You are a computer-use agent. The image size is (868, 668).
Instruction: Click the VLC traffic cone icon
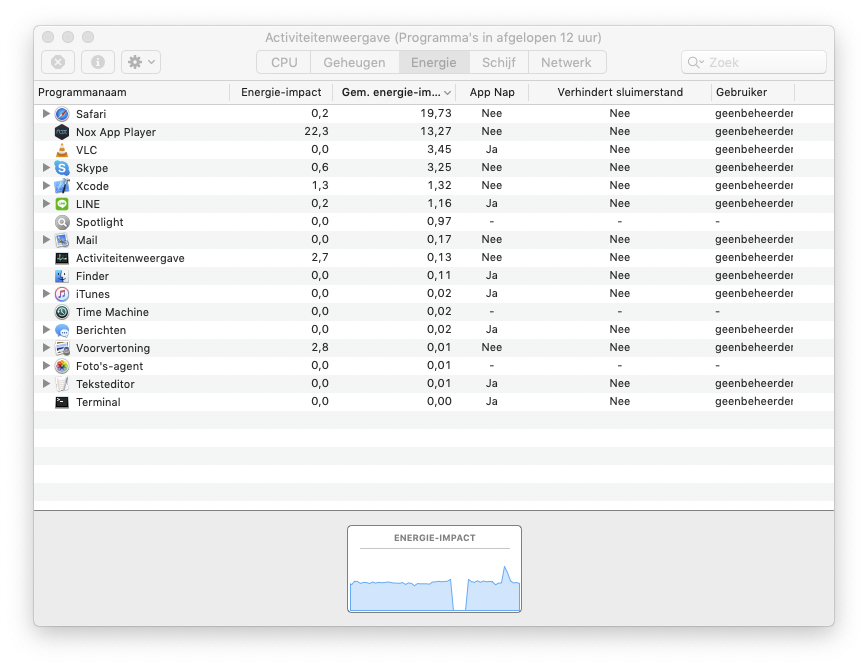point(62,150)
